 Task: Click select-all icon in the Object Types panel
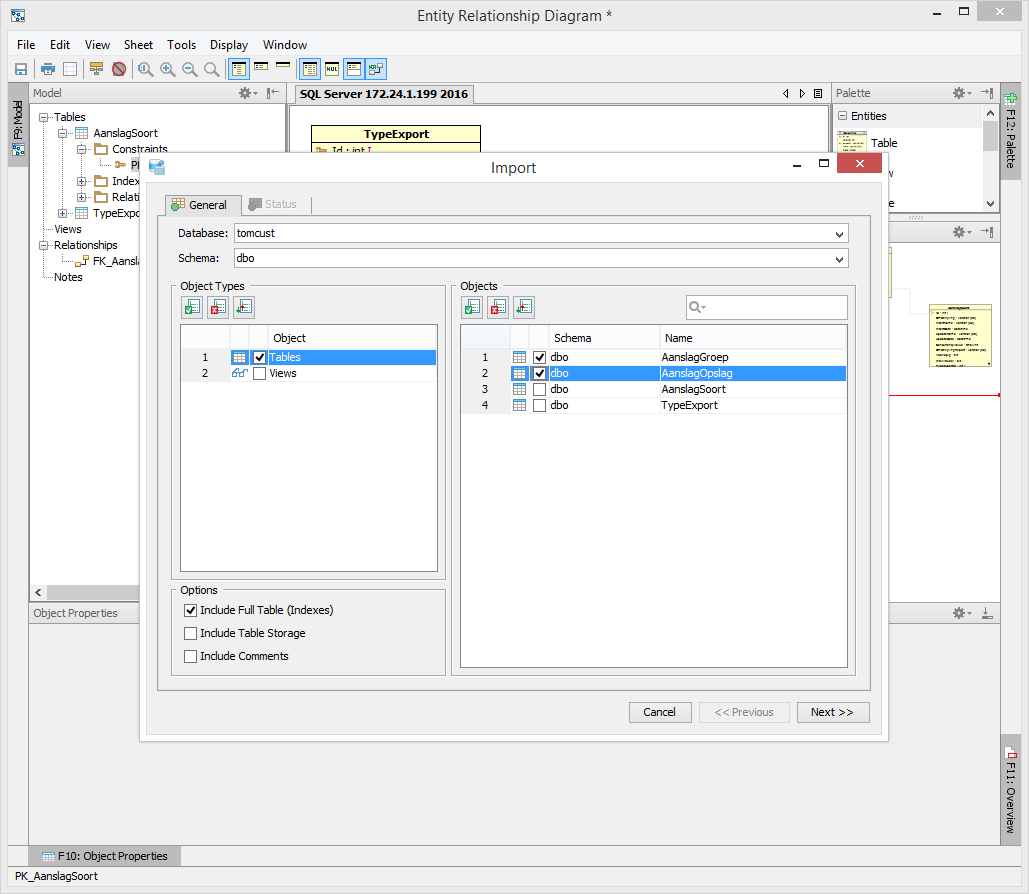click(192, 308)
